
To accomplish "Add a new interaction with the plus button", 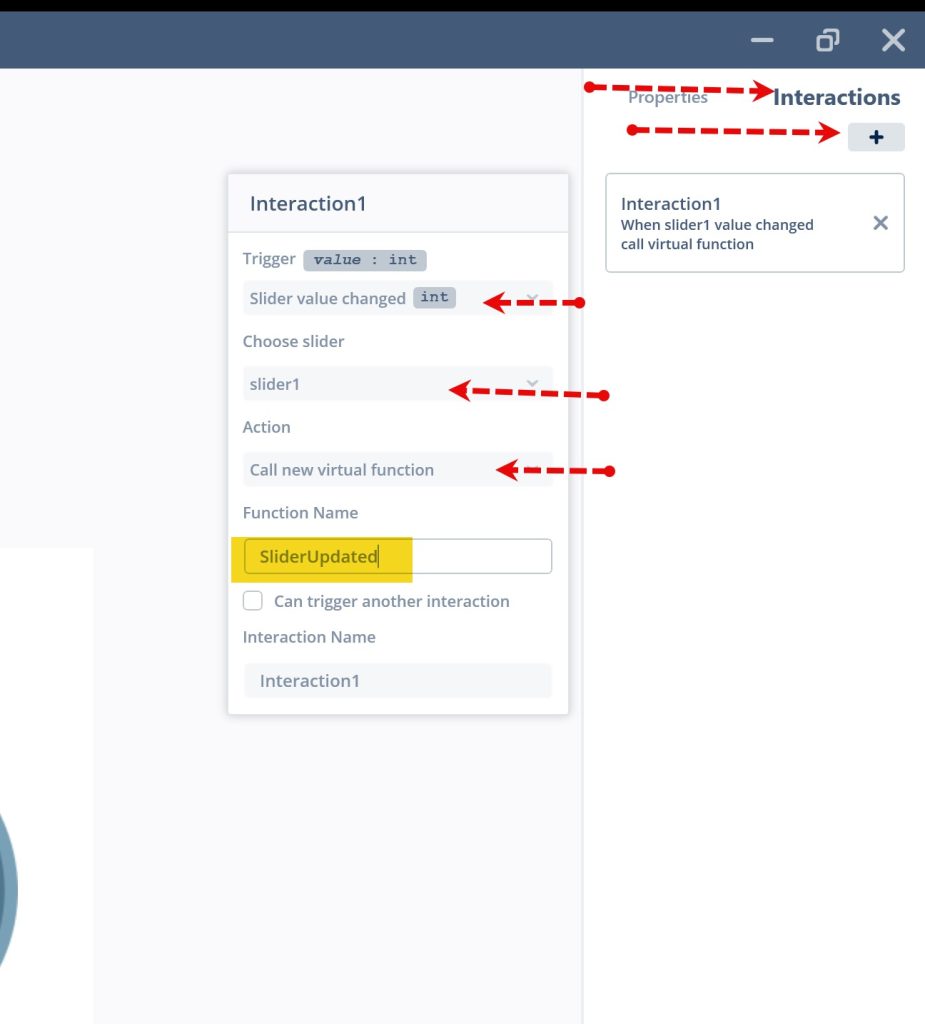I will (876, 138).
